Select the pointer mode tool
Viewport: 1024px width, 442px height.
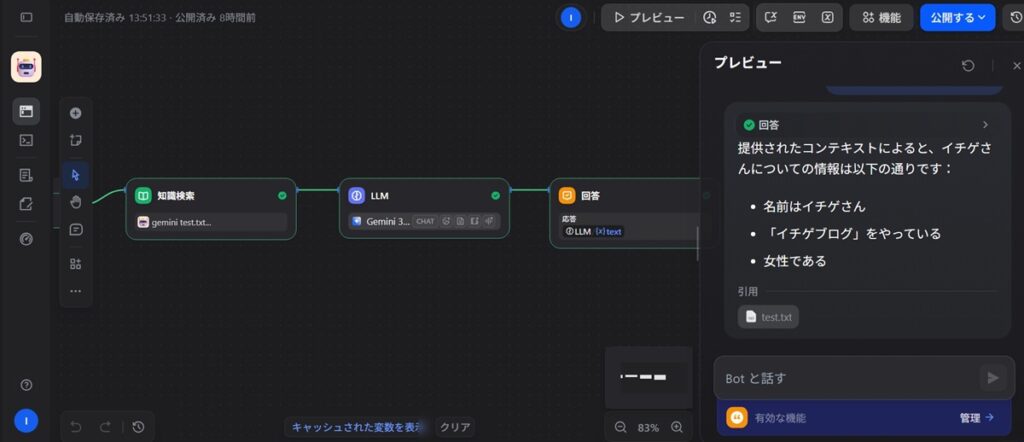[x=76, y=175]
